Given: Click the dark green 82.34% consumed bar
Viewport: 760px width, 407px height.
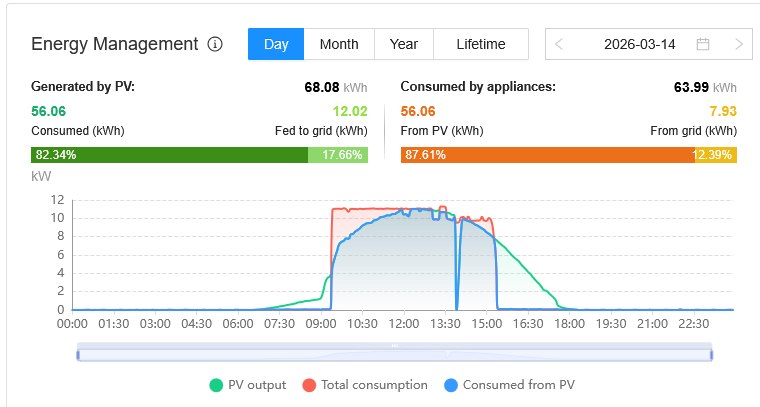Looking at the screenshot, I should [x=170, y=155].
